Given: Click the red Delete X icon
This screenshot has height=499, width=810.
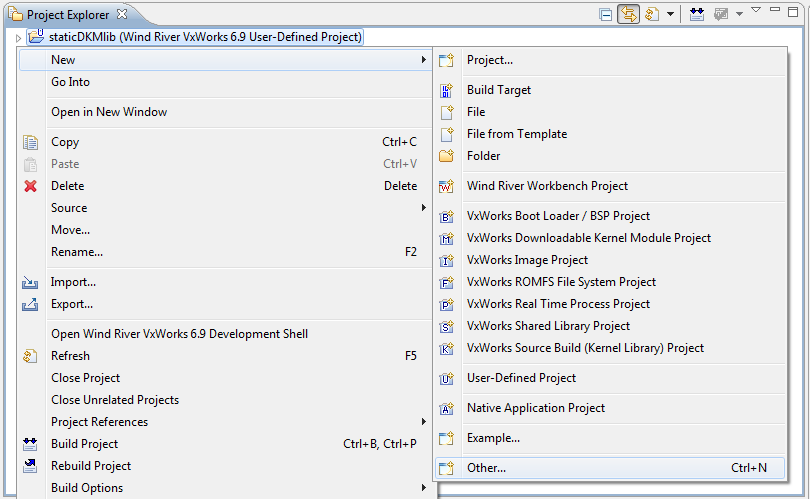Looking at the screenshot, I should tap(30, 186).
